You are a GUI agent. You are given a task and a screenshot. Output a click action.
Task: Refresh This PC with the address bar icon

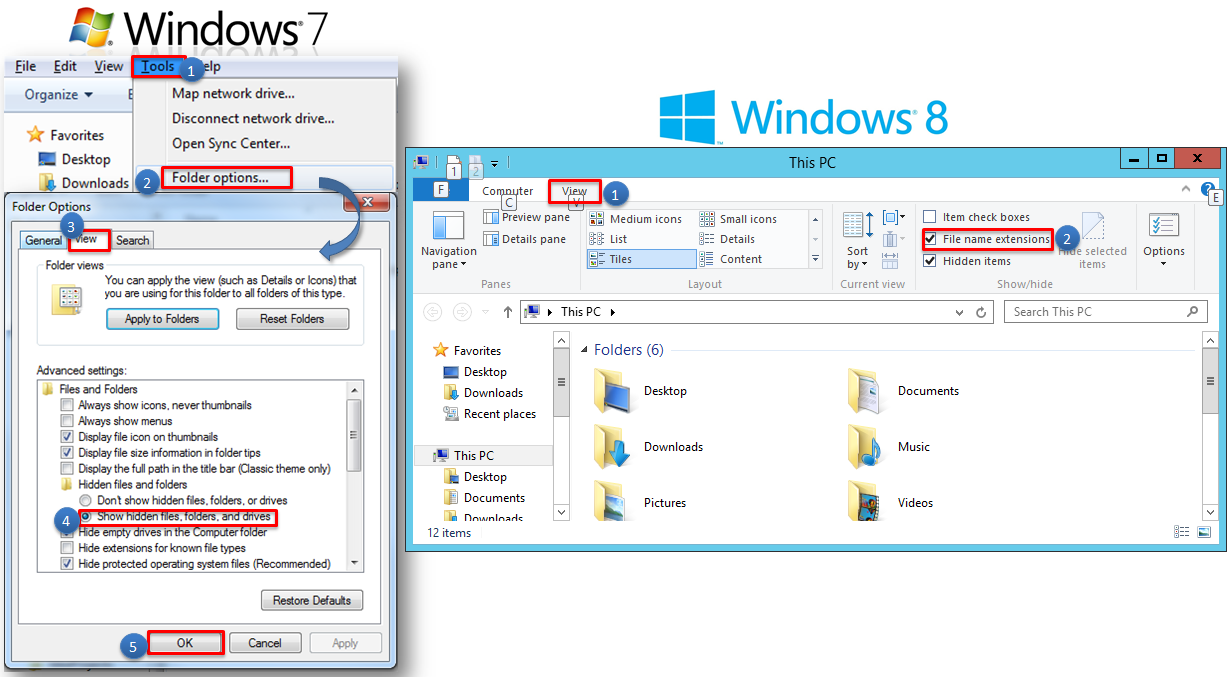[981, 311]
